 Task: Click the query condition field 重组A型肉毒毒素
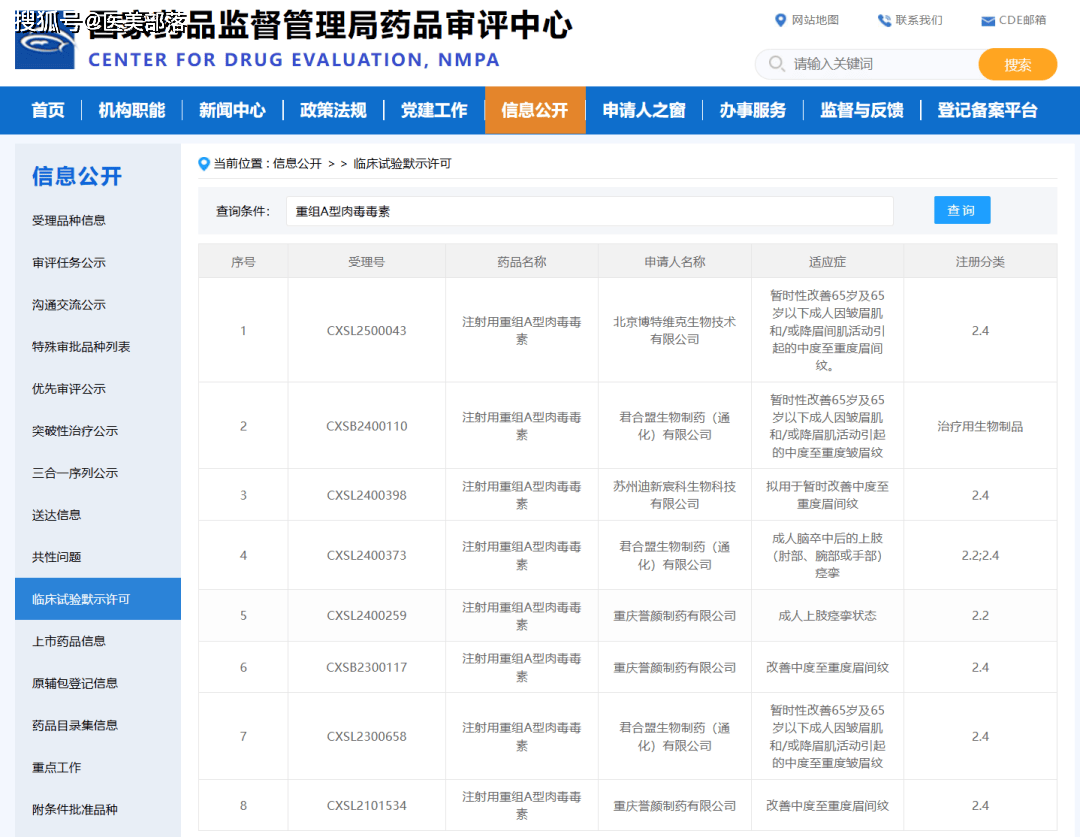pyautogui.click(x=590, y=211)
